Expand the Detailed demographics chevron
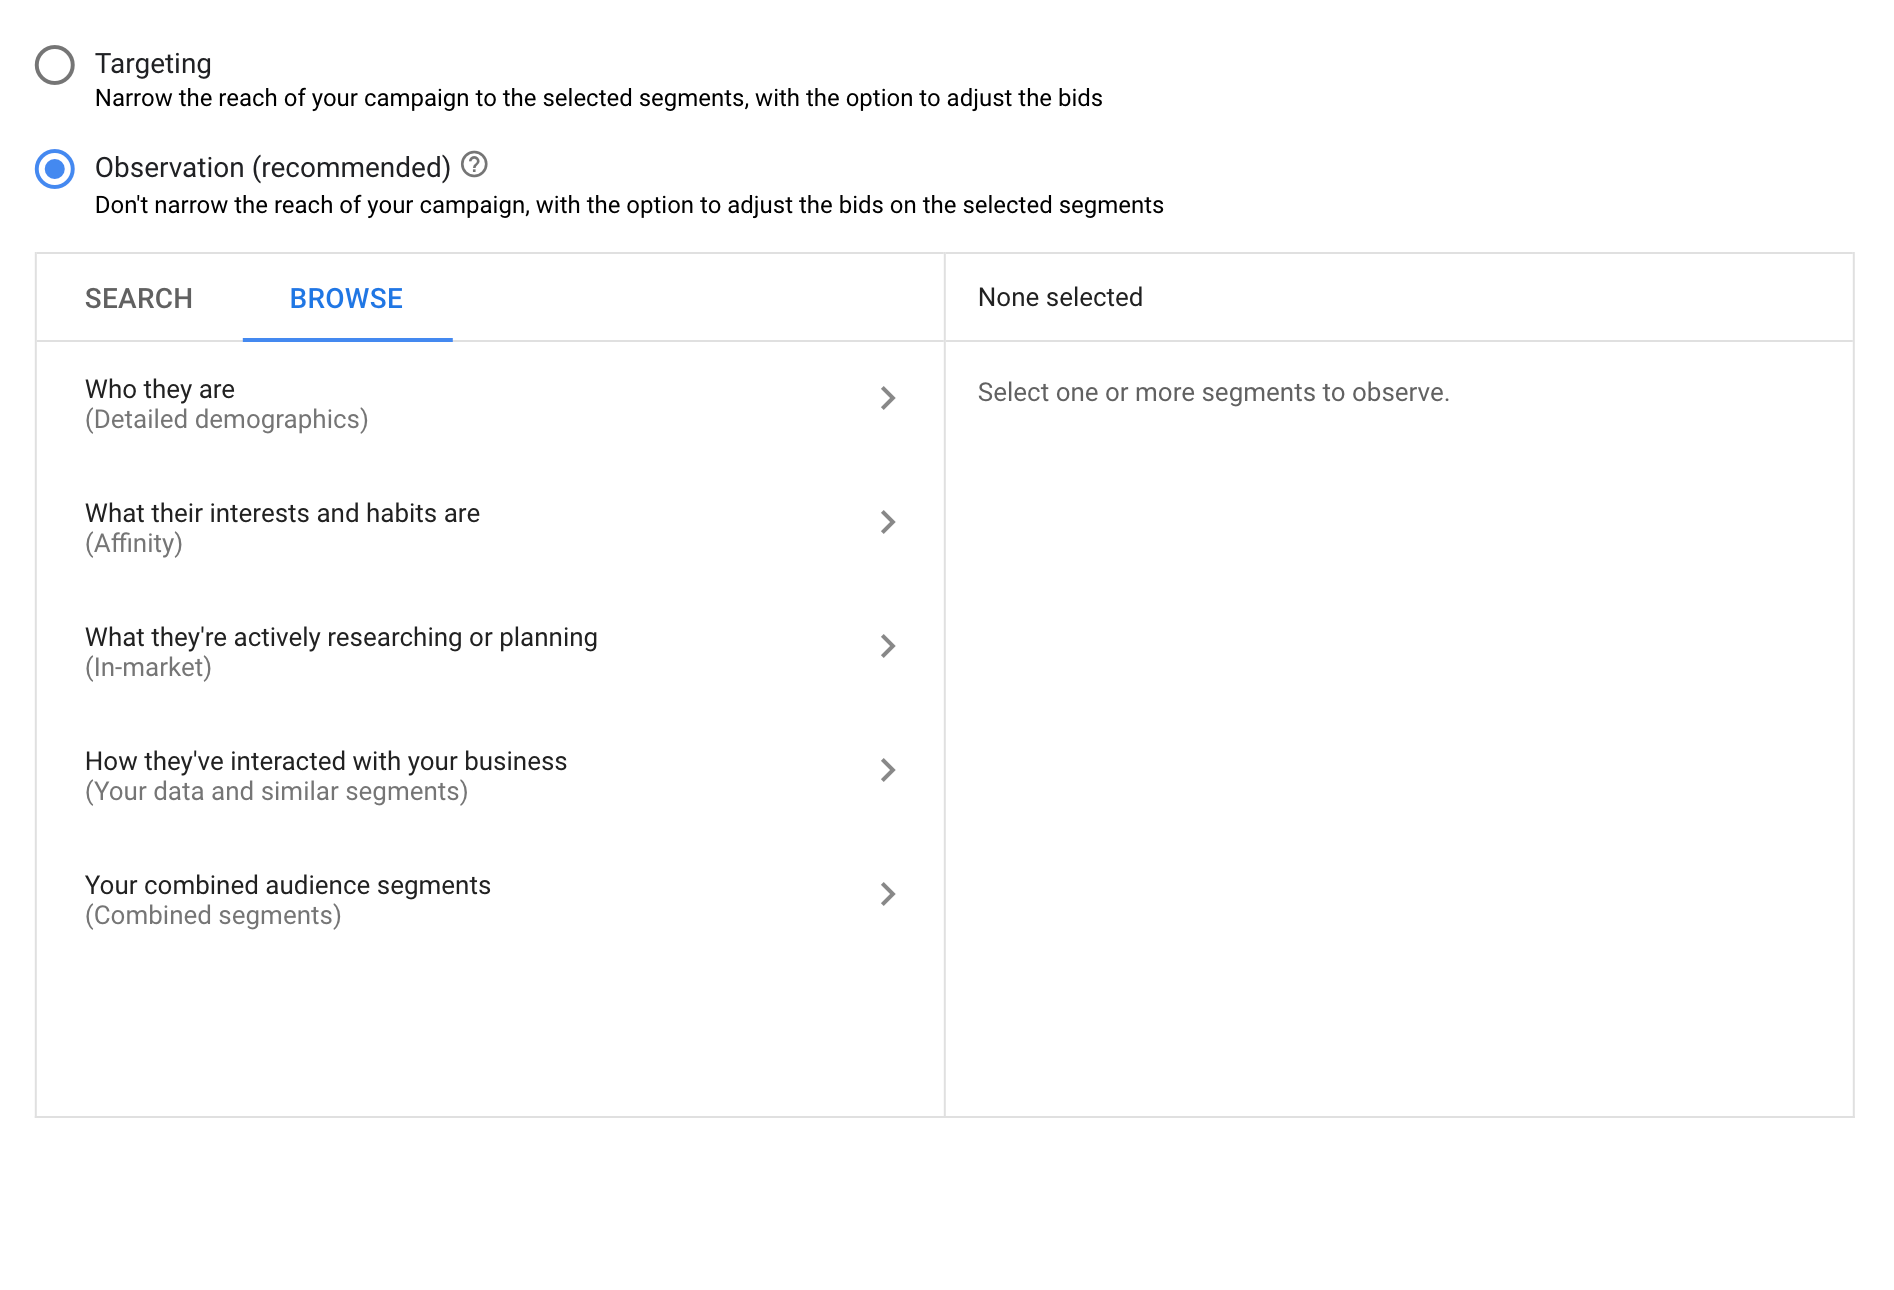This screenshot has height=1290, width=1894. (888, 399)
